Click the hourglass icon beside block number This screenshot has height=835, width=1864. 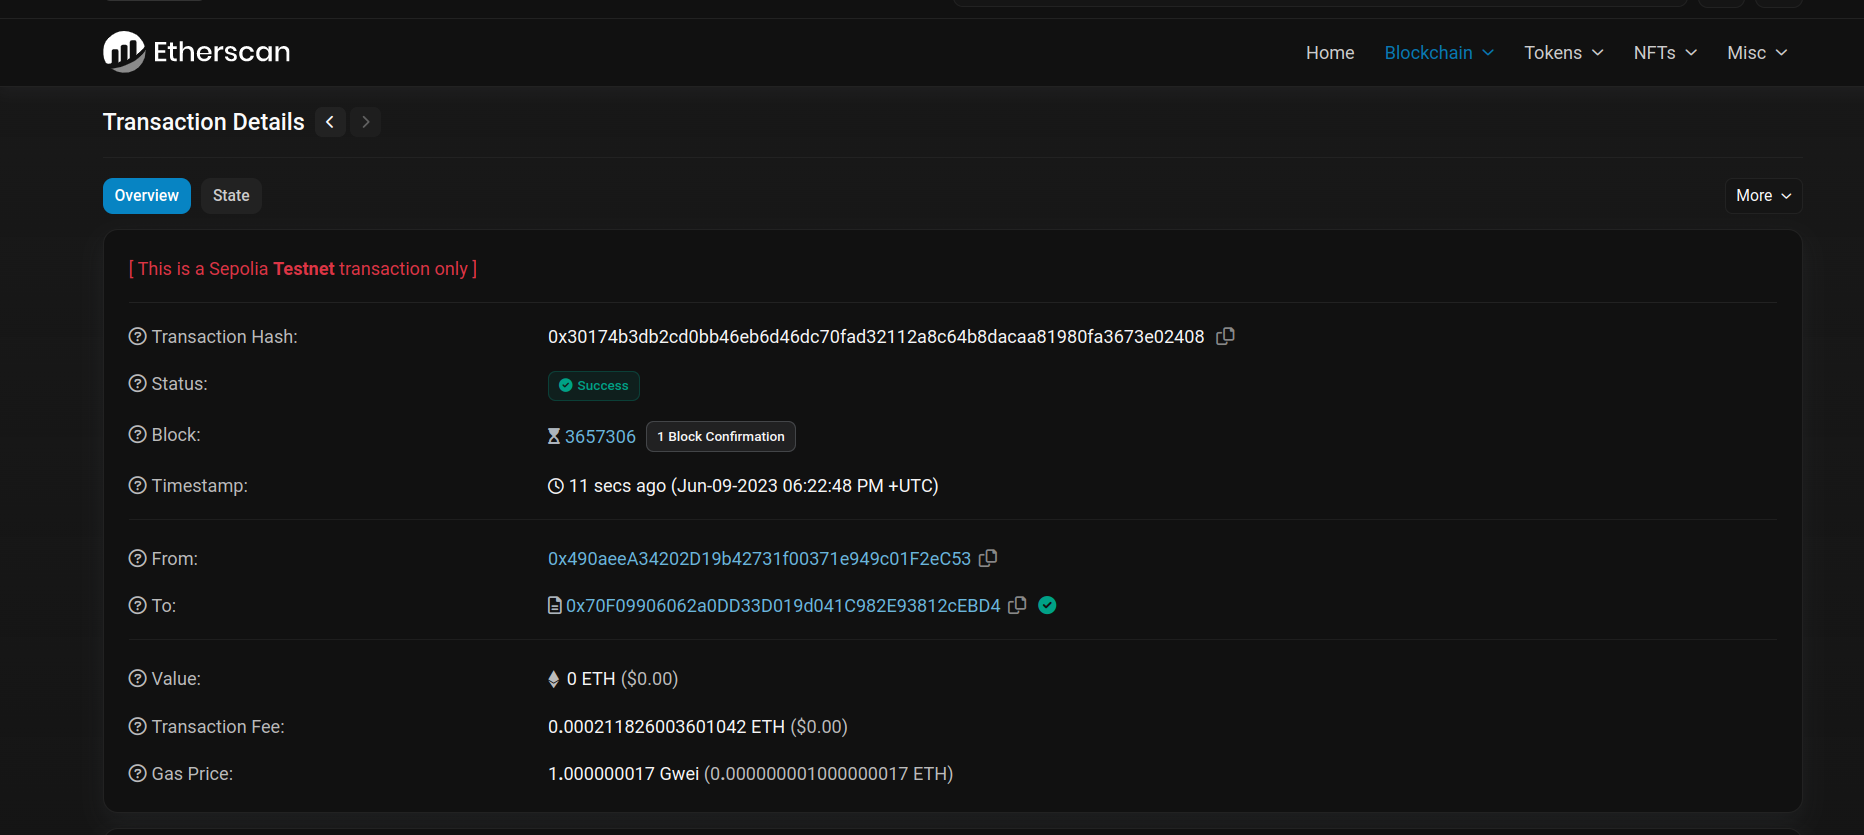click(x=554, y=436)
